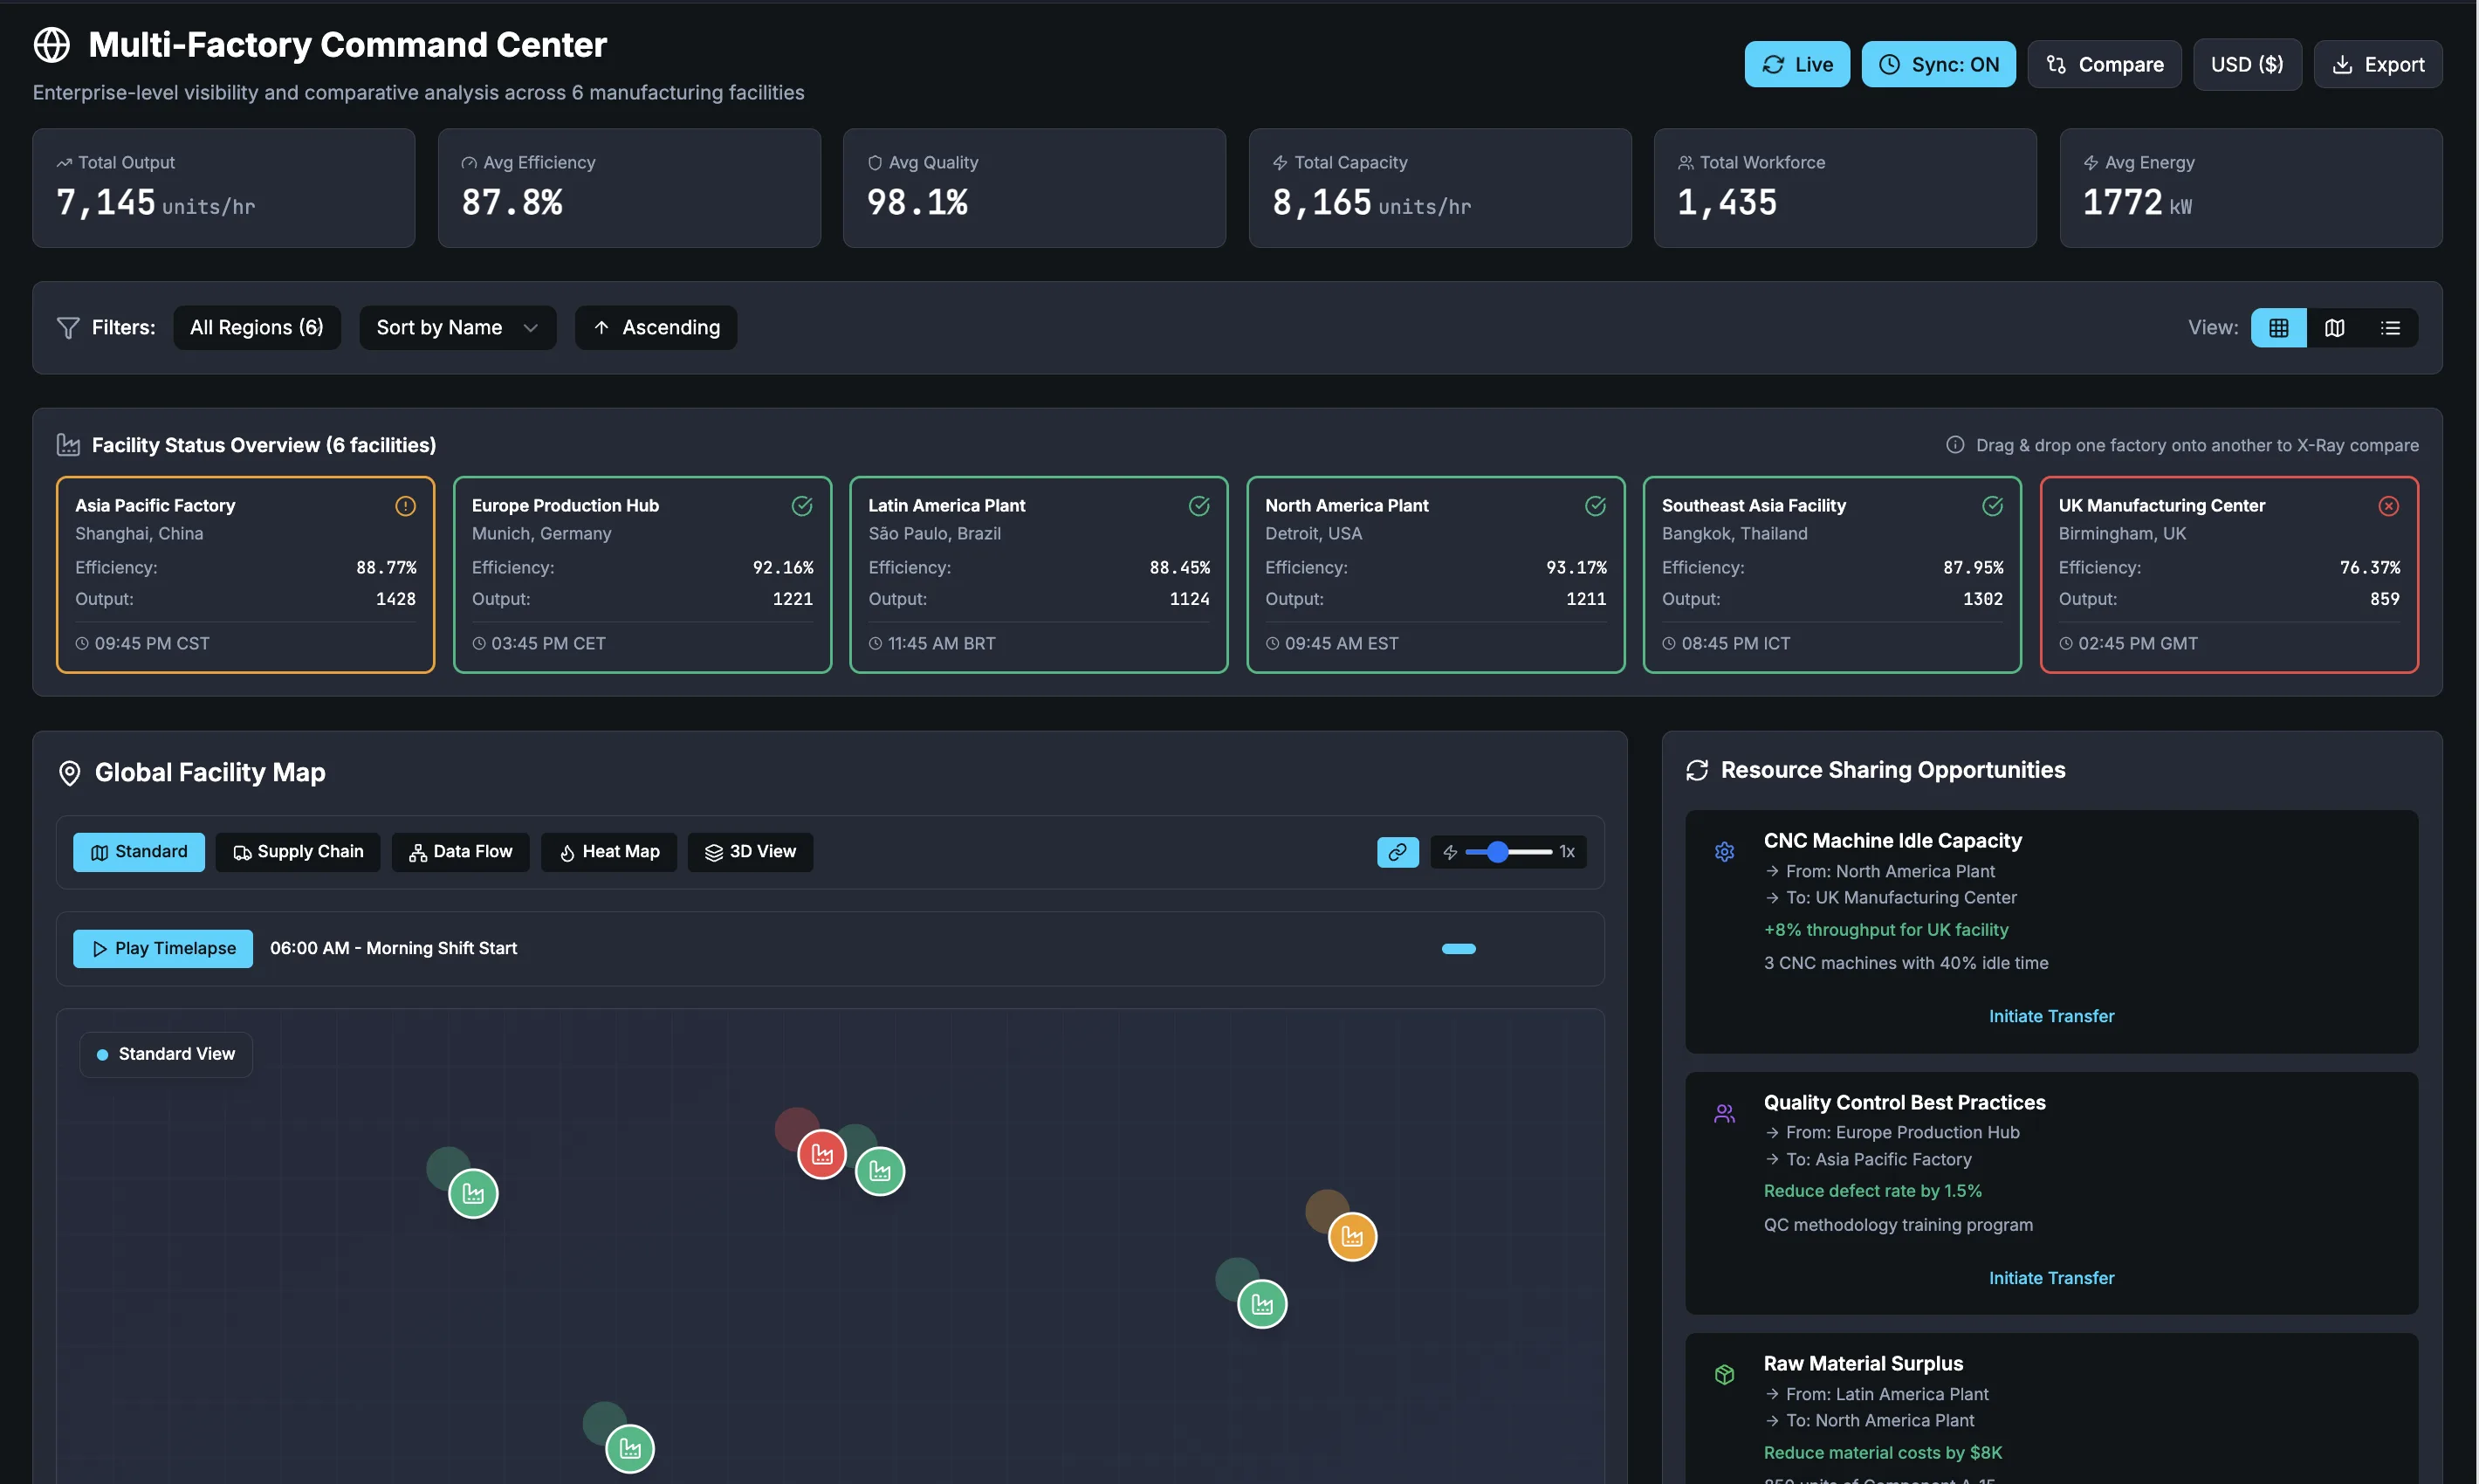Screen dimensions: 2479x1484
Task: Open the Southeast Asia Facility card
Action: click(1832, 575)
